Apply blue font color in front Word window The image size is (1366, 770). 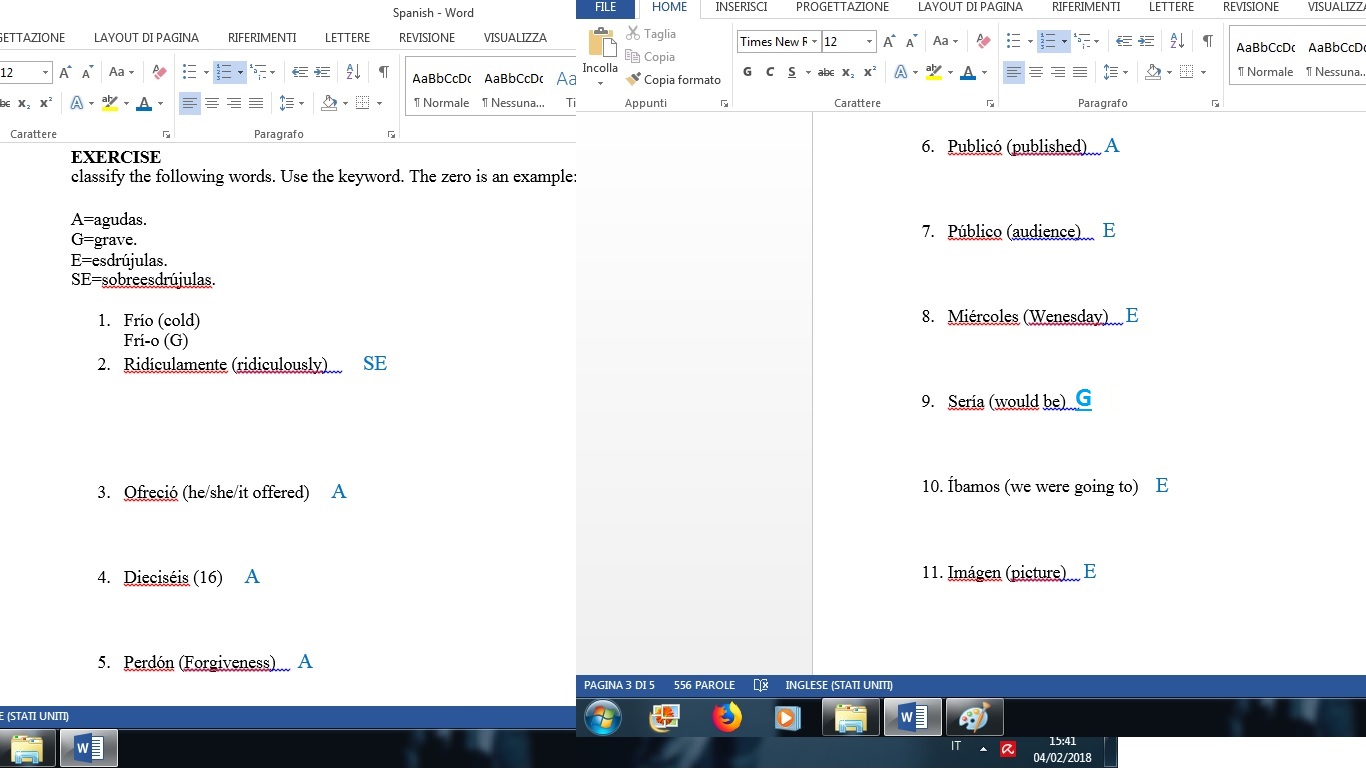point(967,72)
